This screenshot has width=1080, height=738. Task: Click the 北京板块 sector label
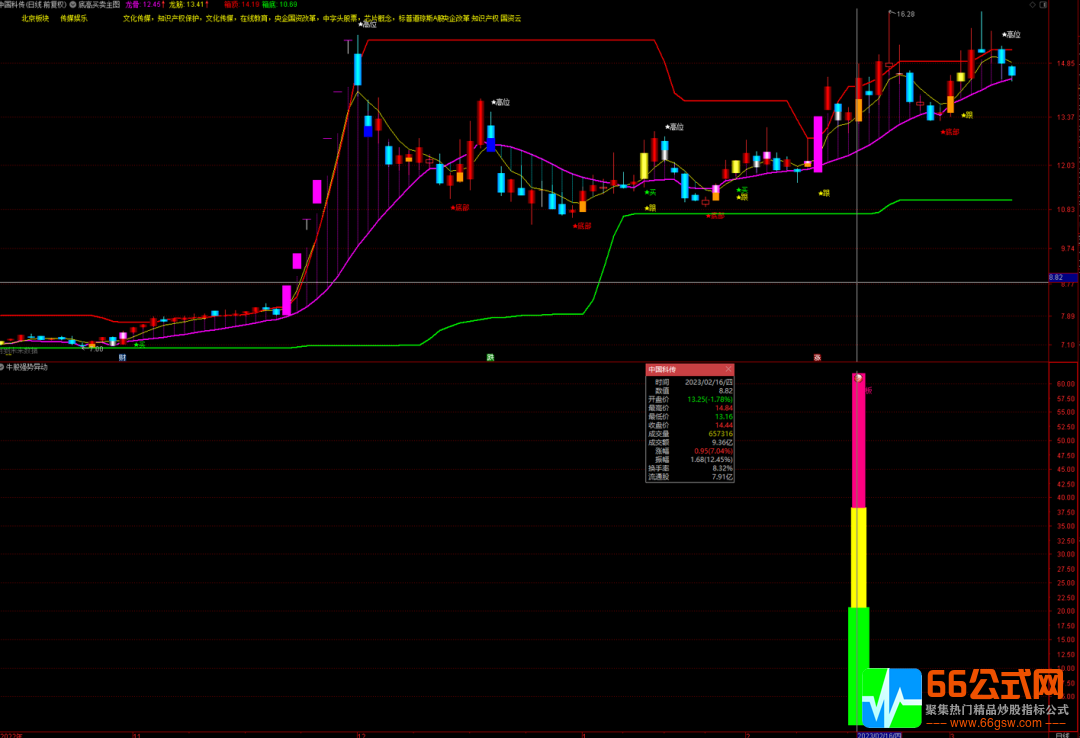tap(35, 19)
